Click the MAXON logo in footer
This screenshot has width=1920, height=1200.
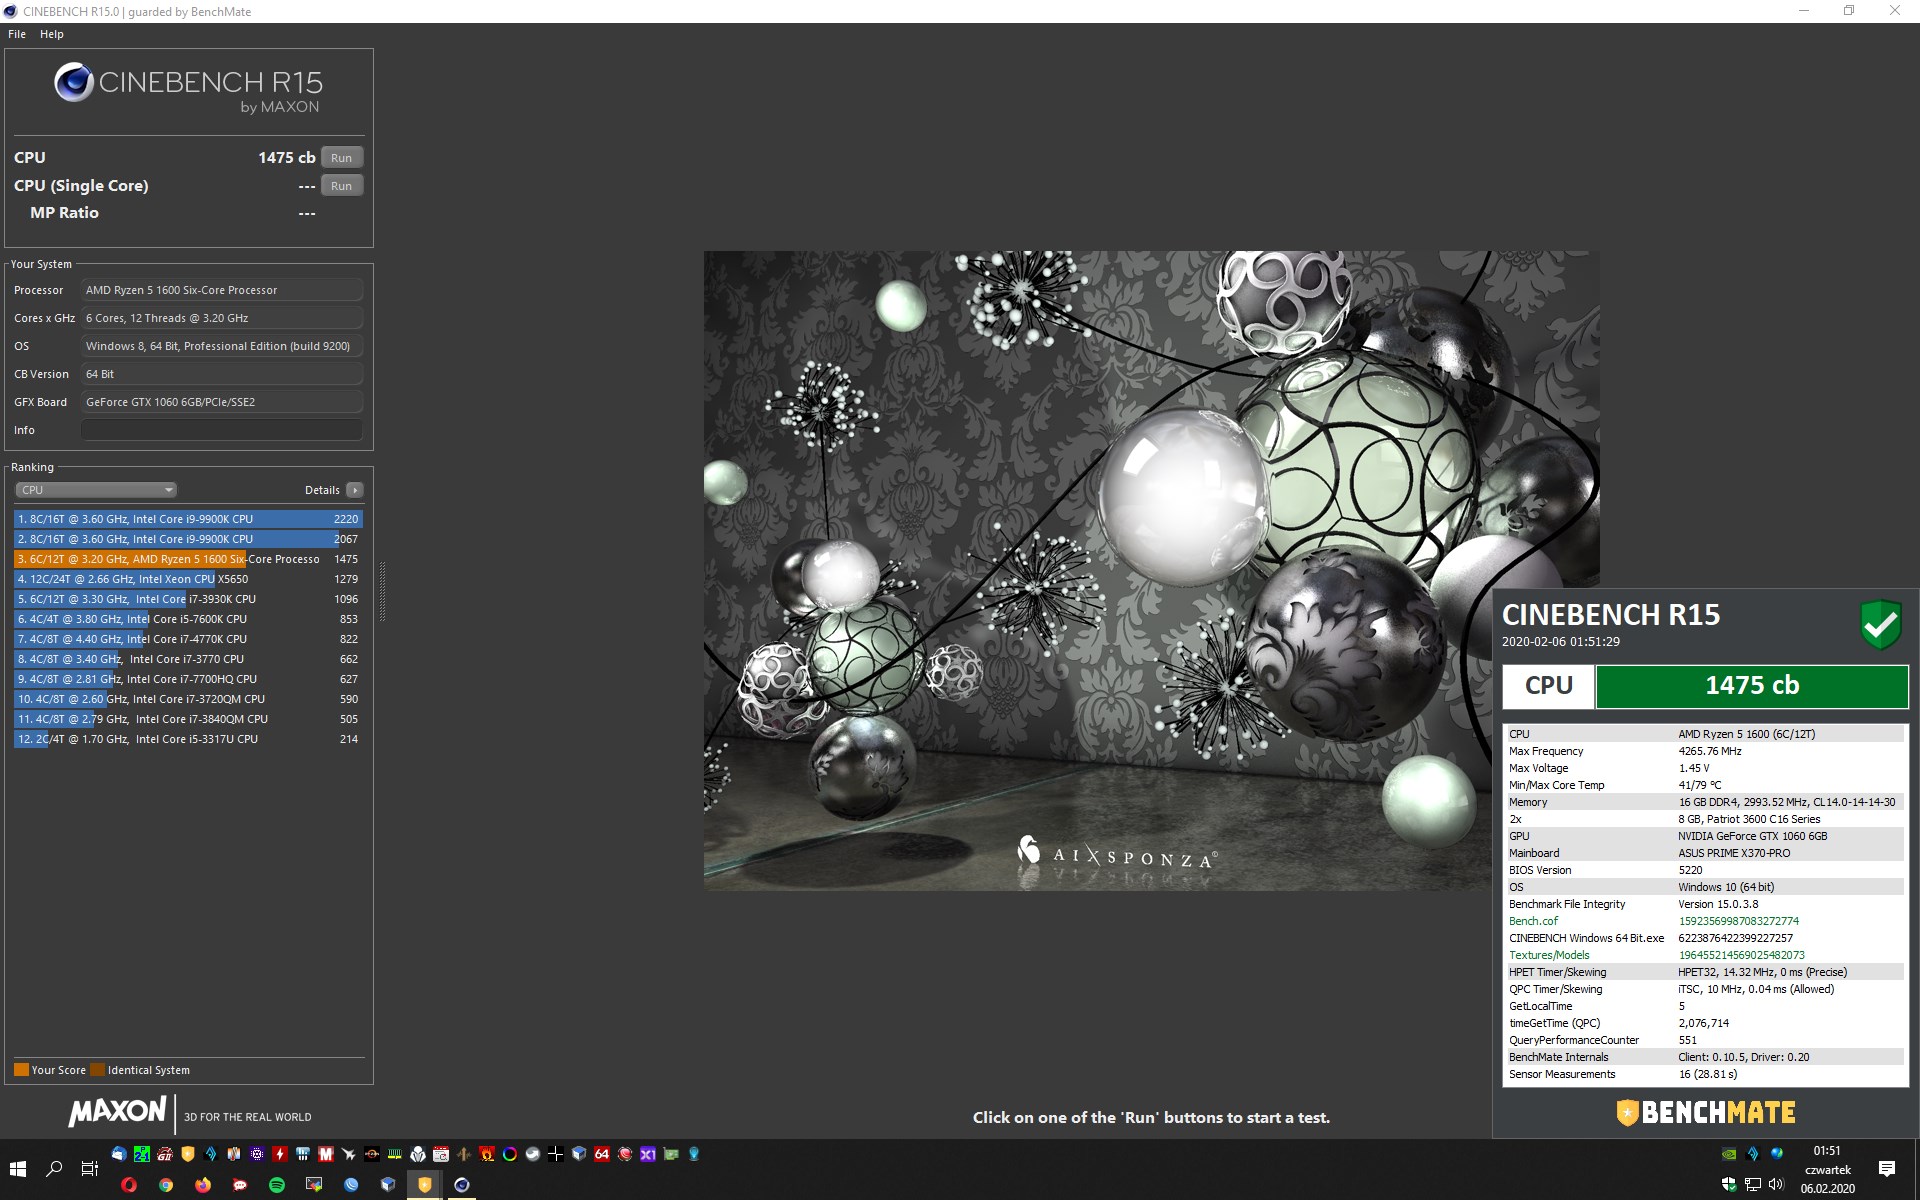117,1111
